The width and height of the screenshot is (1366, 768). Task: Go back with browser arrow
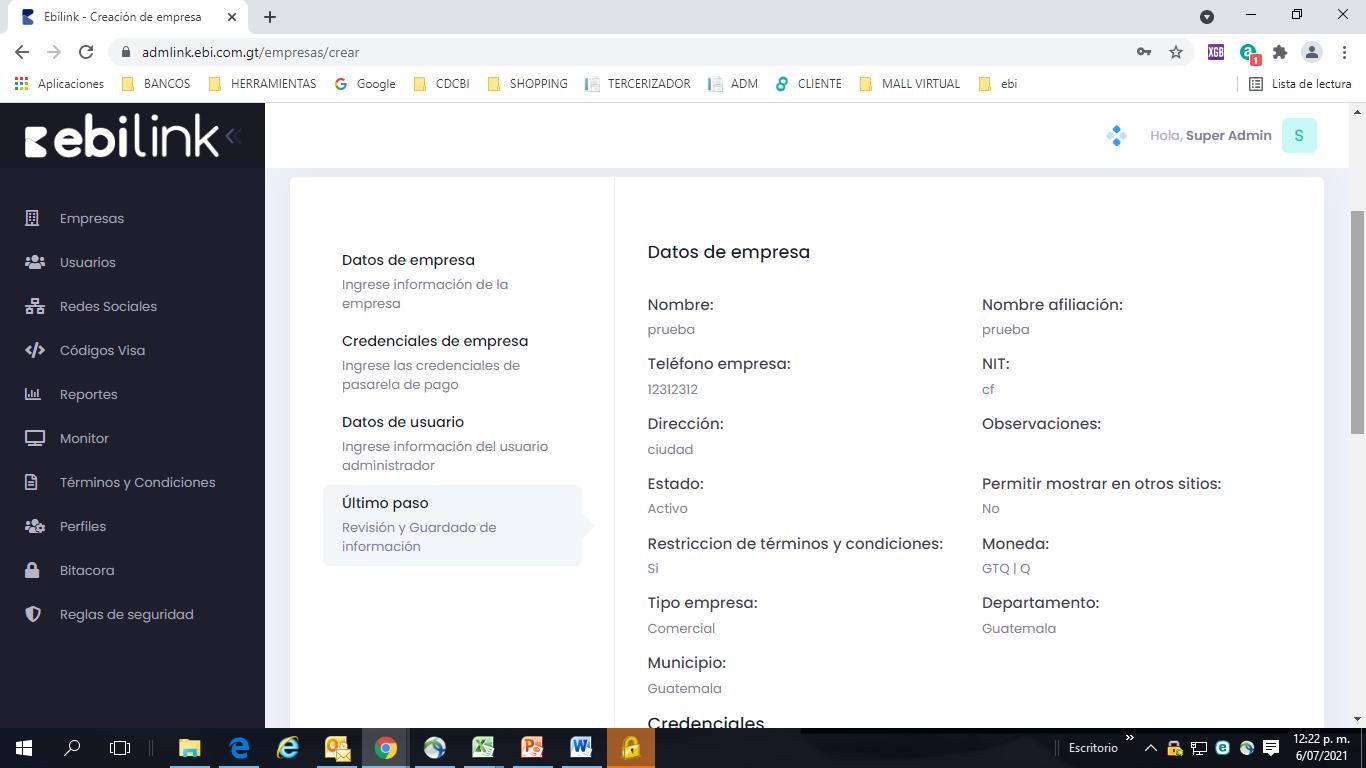coord(22,52)
